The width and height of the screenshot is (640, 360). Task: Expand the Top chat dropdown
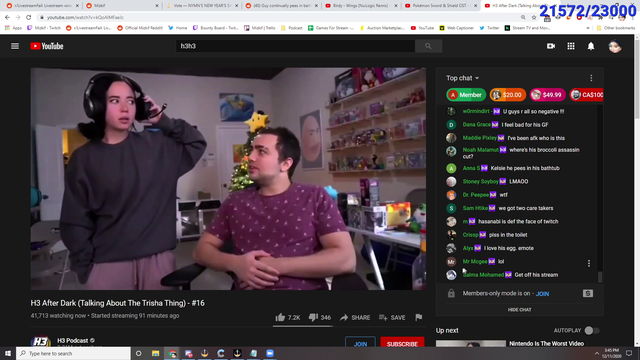click(462, 78)
